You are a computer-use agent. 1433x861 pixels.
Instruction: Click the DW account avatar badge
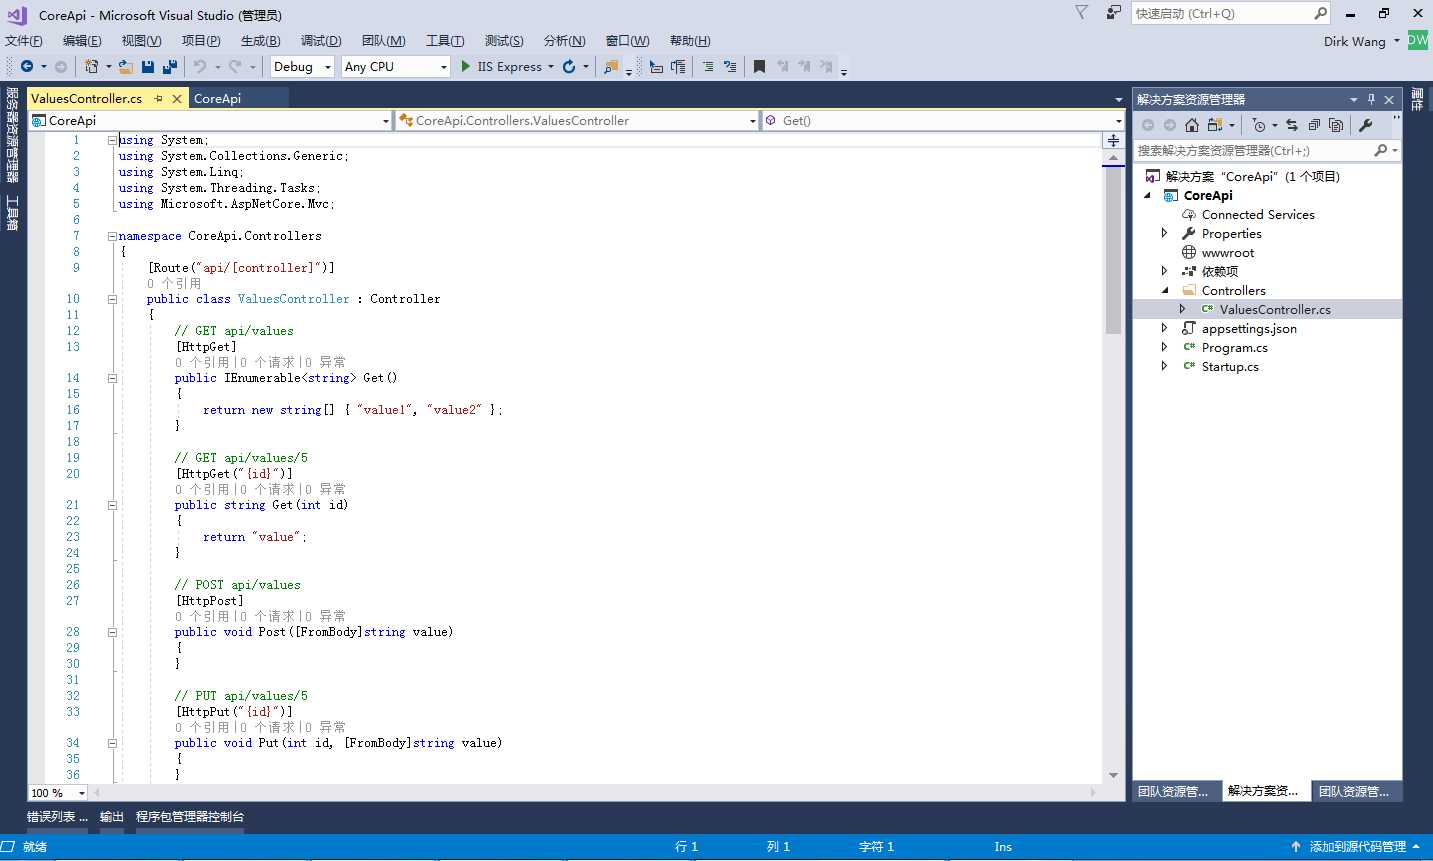[1418, 40]
